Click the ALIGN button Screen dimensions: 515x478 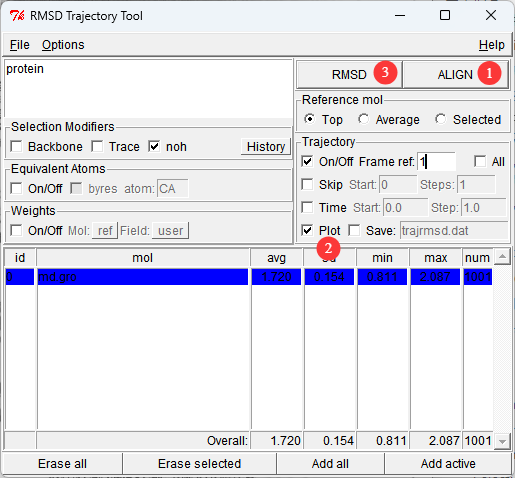[455, 74]
